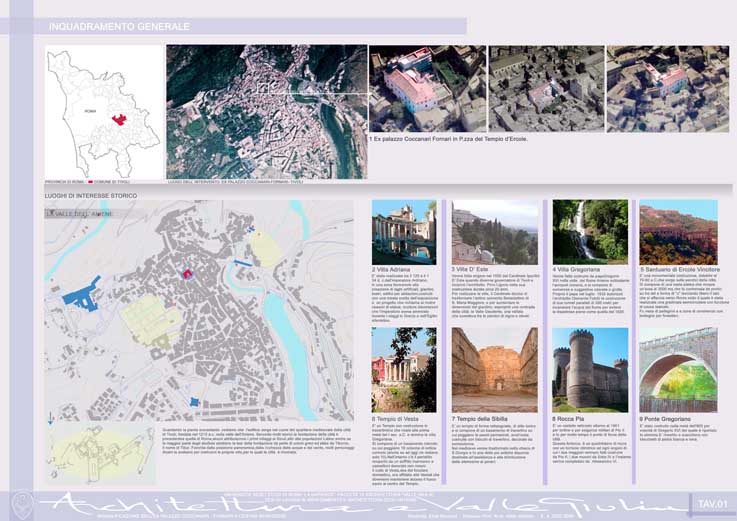Click the 7 Tempio della Sibilla title

click(x=479, y=418)
